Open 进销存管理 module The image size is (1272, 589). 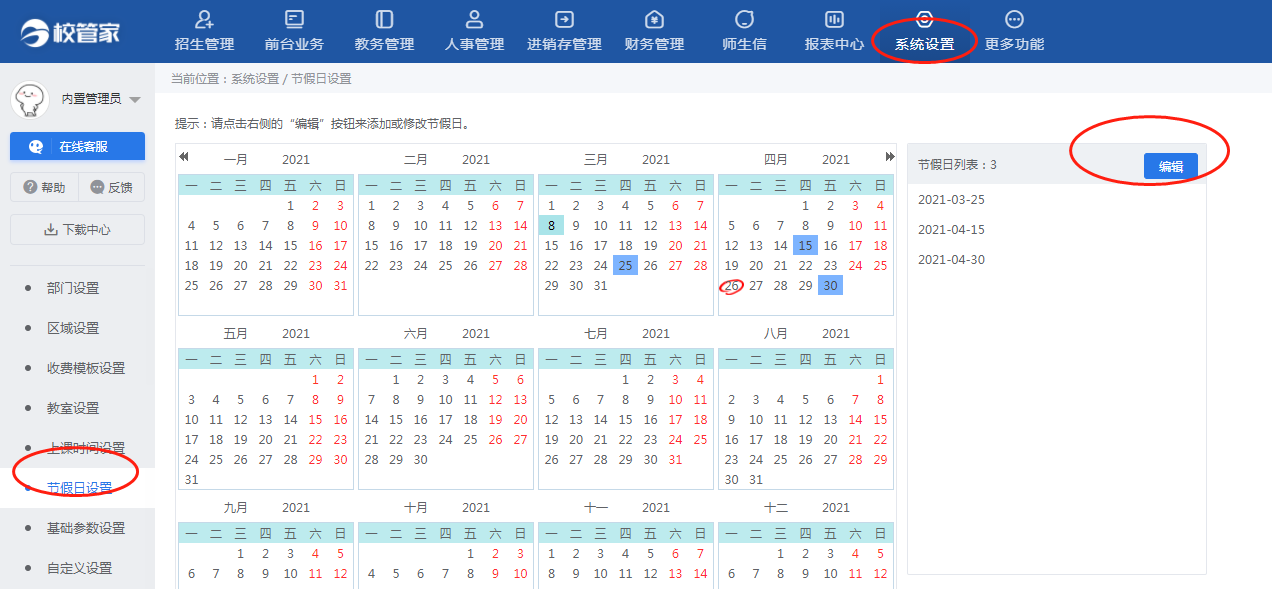click(564, 31)
